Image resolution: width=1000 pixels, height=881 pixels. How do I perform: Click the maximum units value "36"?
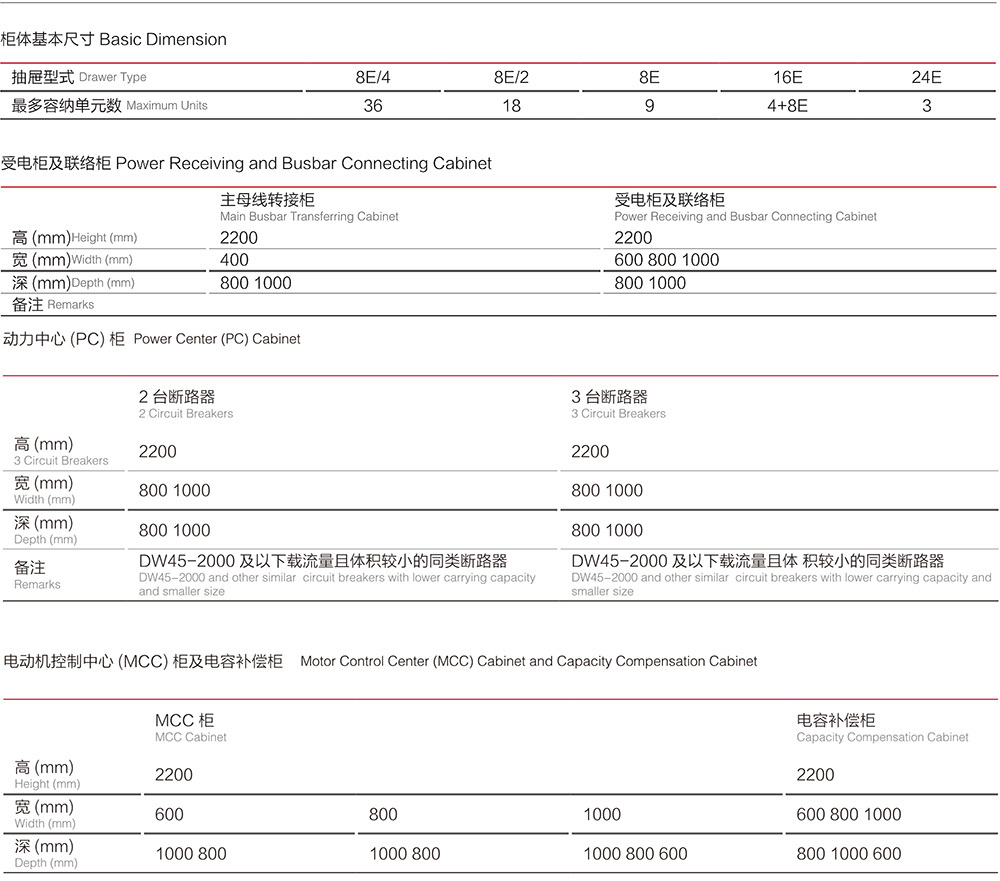tap(373, 106)
